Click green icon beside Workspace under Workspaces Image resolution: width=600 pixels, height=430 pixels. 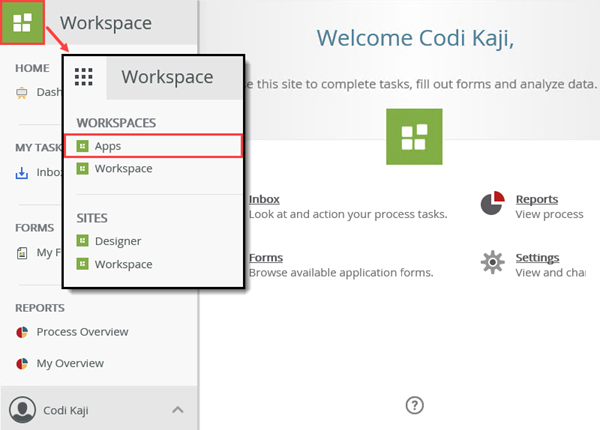[82, 168]
